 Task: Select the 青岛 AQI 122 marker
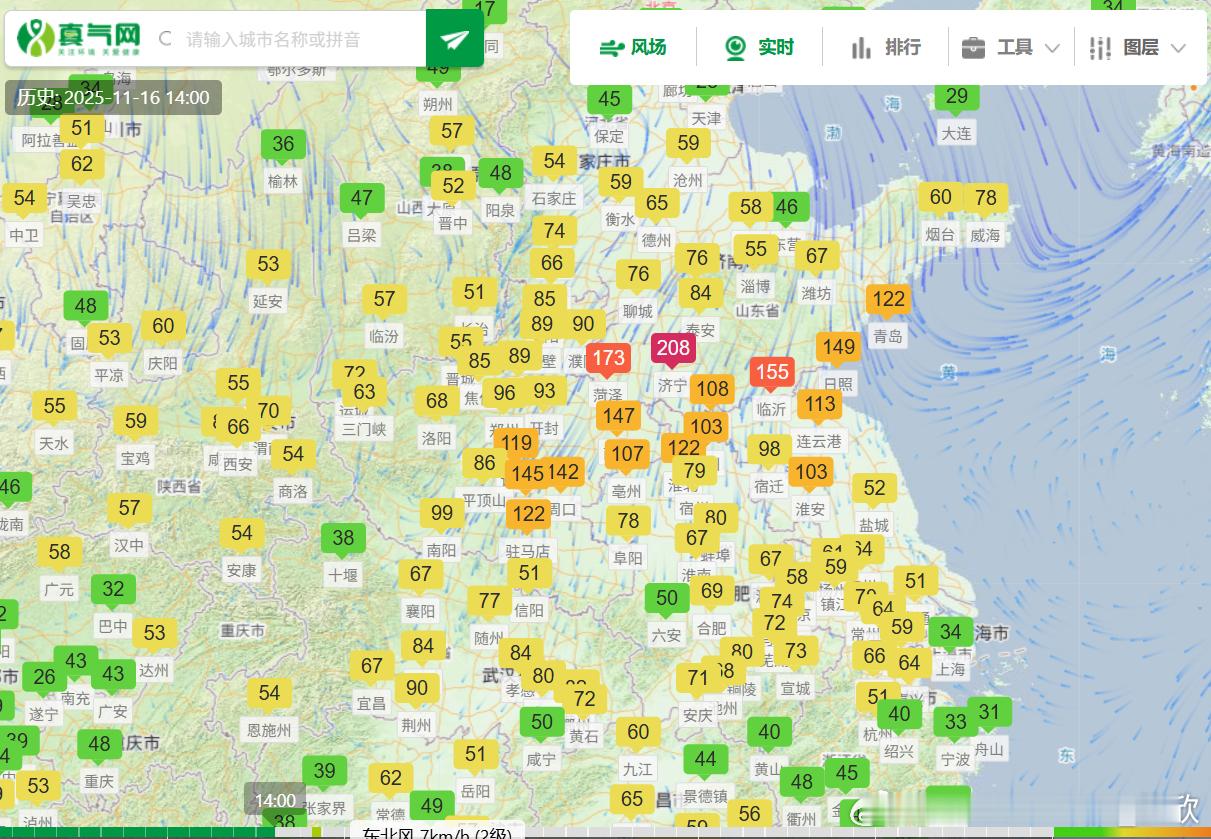(x=888, y=301)
